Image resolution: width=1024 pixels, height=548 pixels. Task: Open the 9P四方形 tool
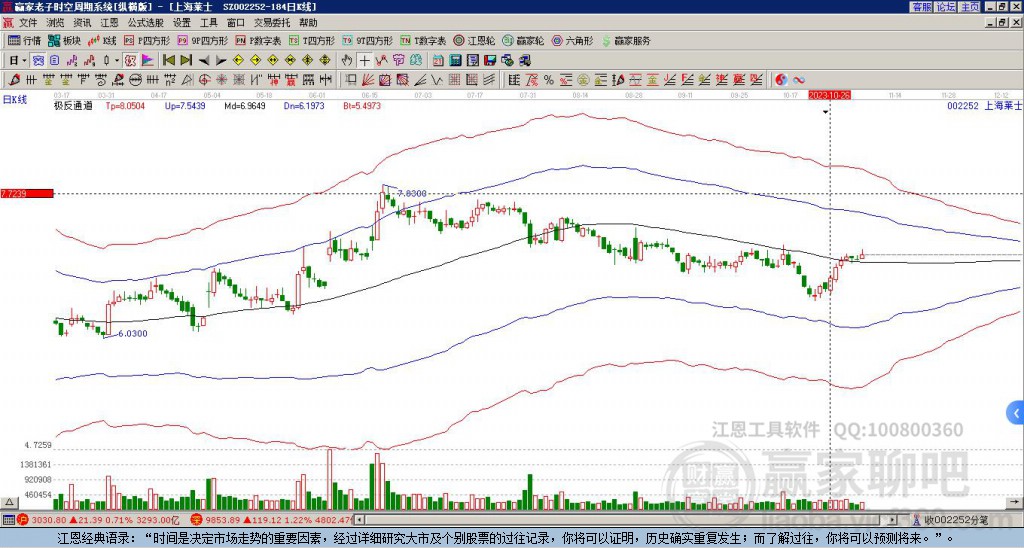[202, 40]
